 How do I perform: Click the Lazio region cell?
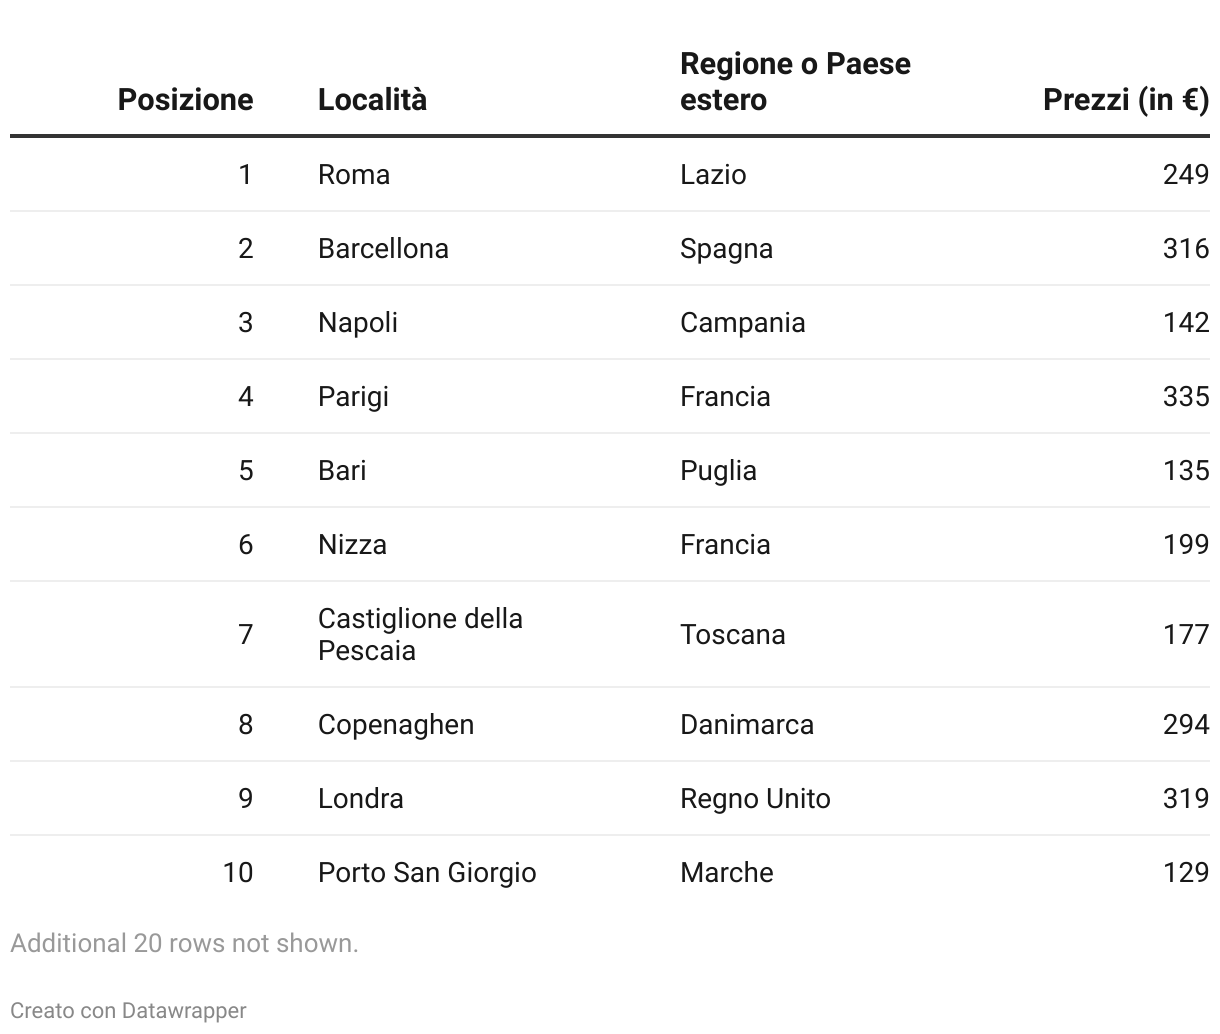pyautogui.click(x=713, y=175)
